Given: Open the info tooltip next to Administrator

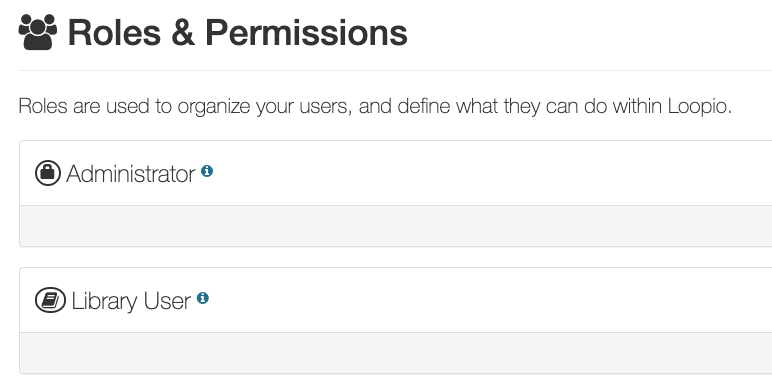Looking at the screenshot, I should (x=207, y=171).
